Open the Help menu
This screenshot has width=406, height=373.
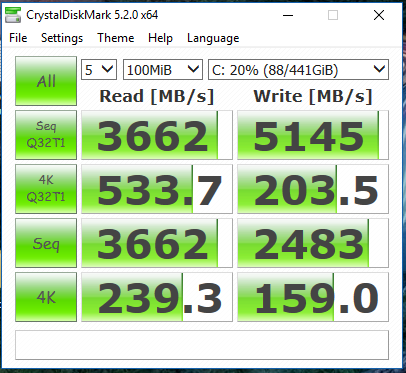pos(160,38)
